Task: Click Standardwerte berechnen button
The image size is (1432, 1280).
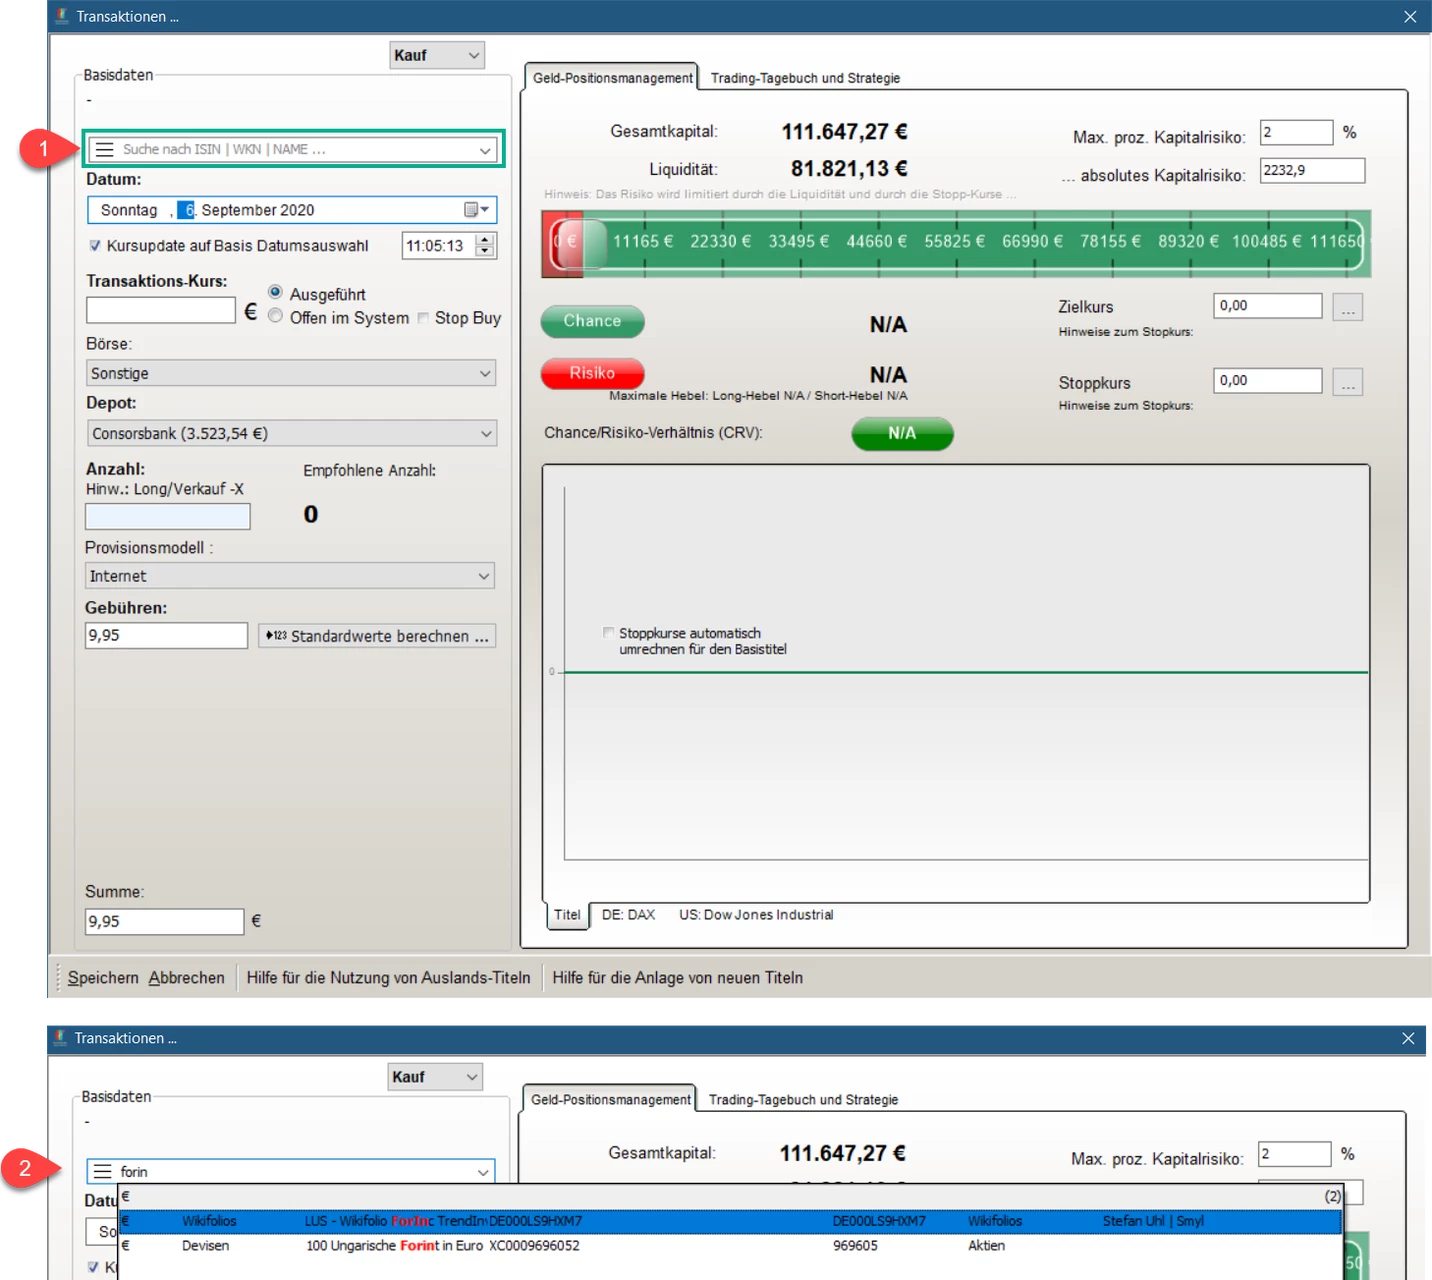Action: [x=377, y=636]
